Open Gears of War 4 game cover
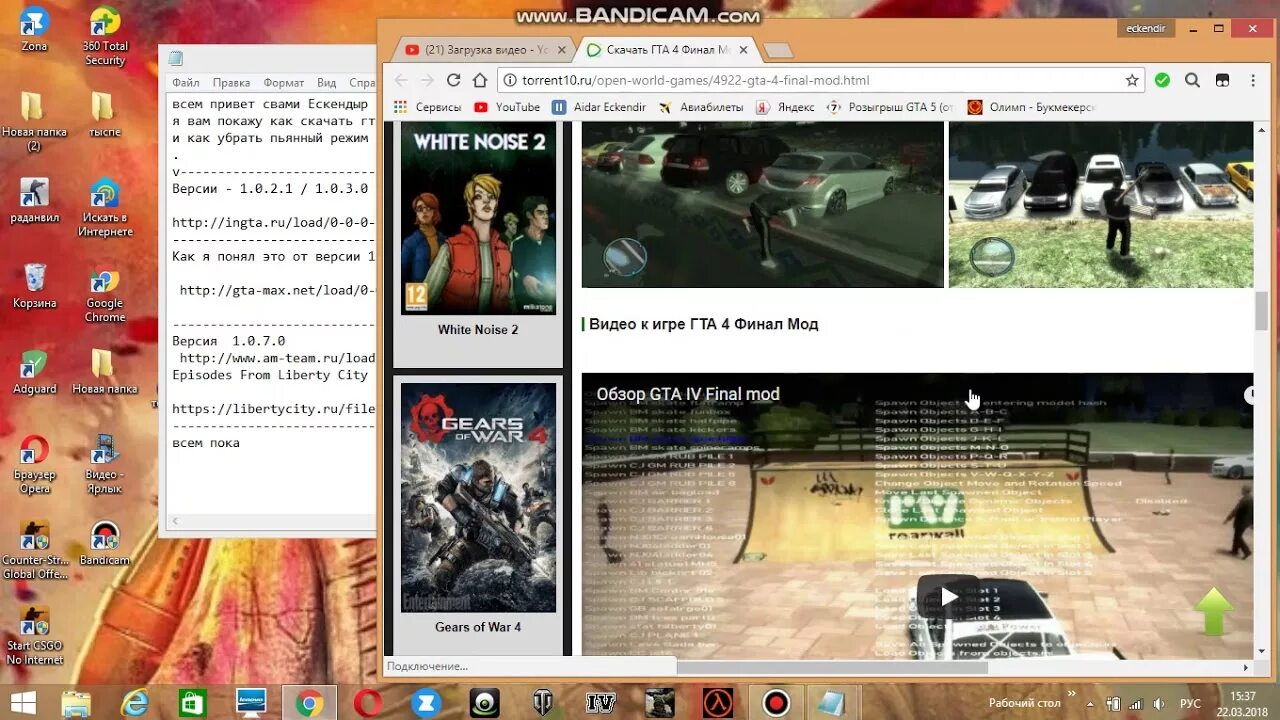The width and height of the screenshot is (1280, 720). coord(478,497)
